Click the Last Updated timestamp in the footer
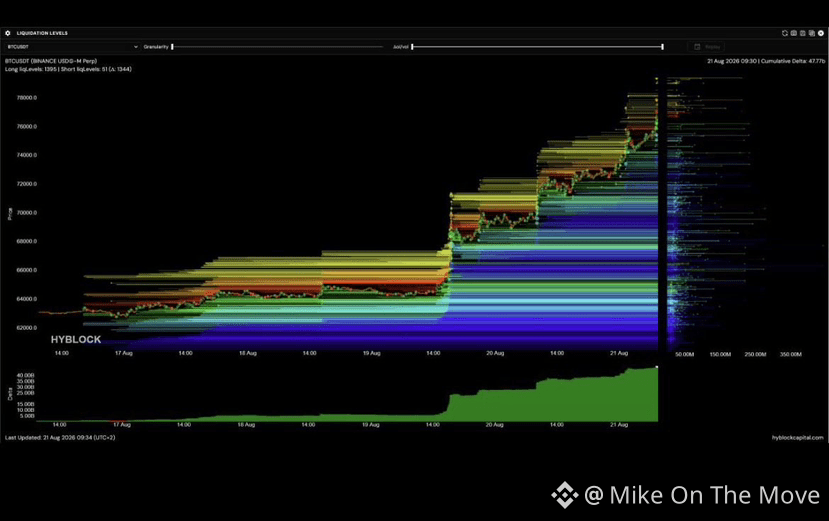Image resolution: width=829 pixels, height=521 pixels. (x=60, y=438)
